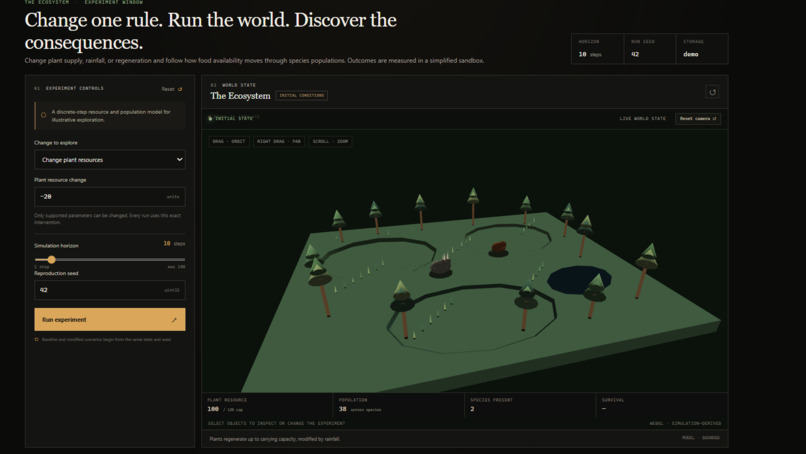806x454 pixels.
Task: Click the POPULATION value 38
Action: point(342,409)
